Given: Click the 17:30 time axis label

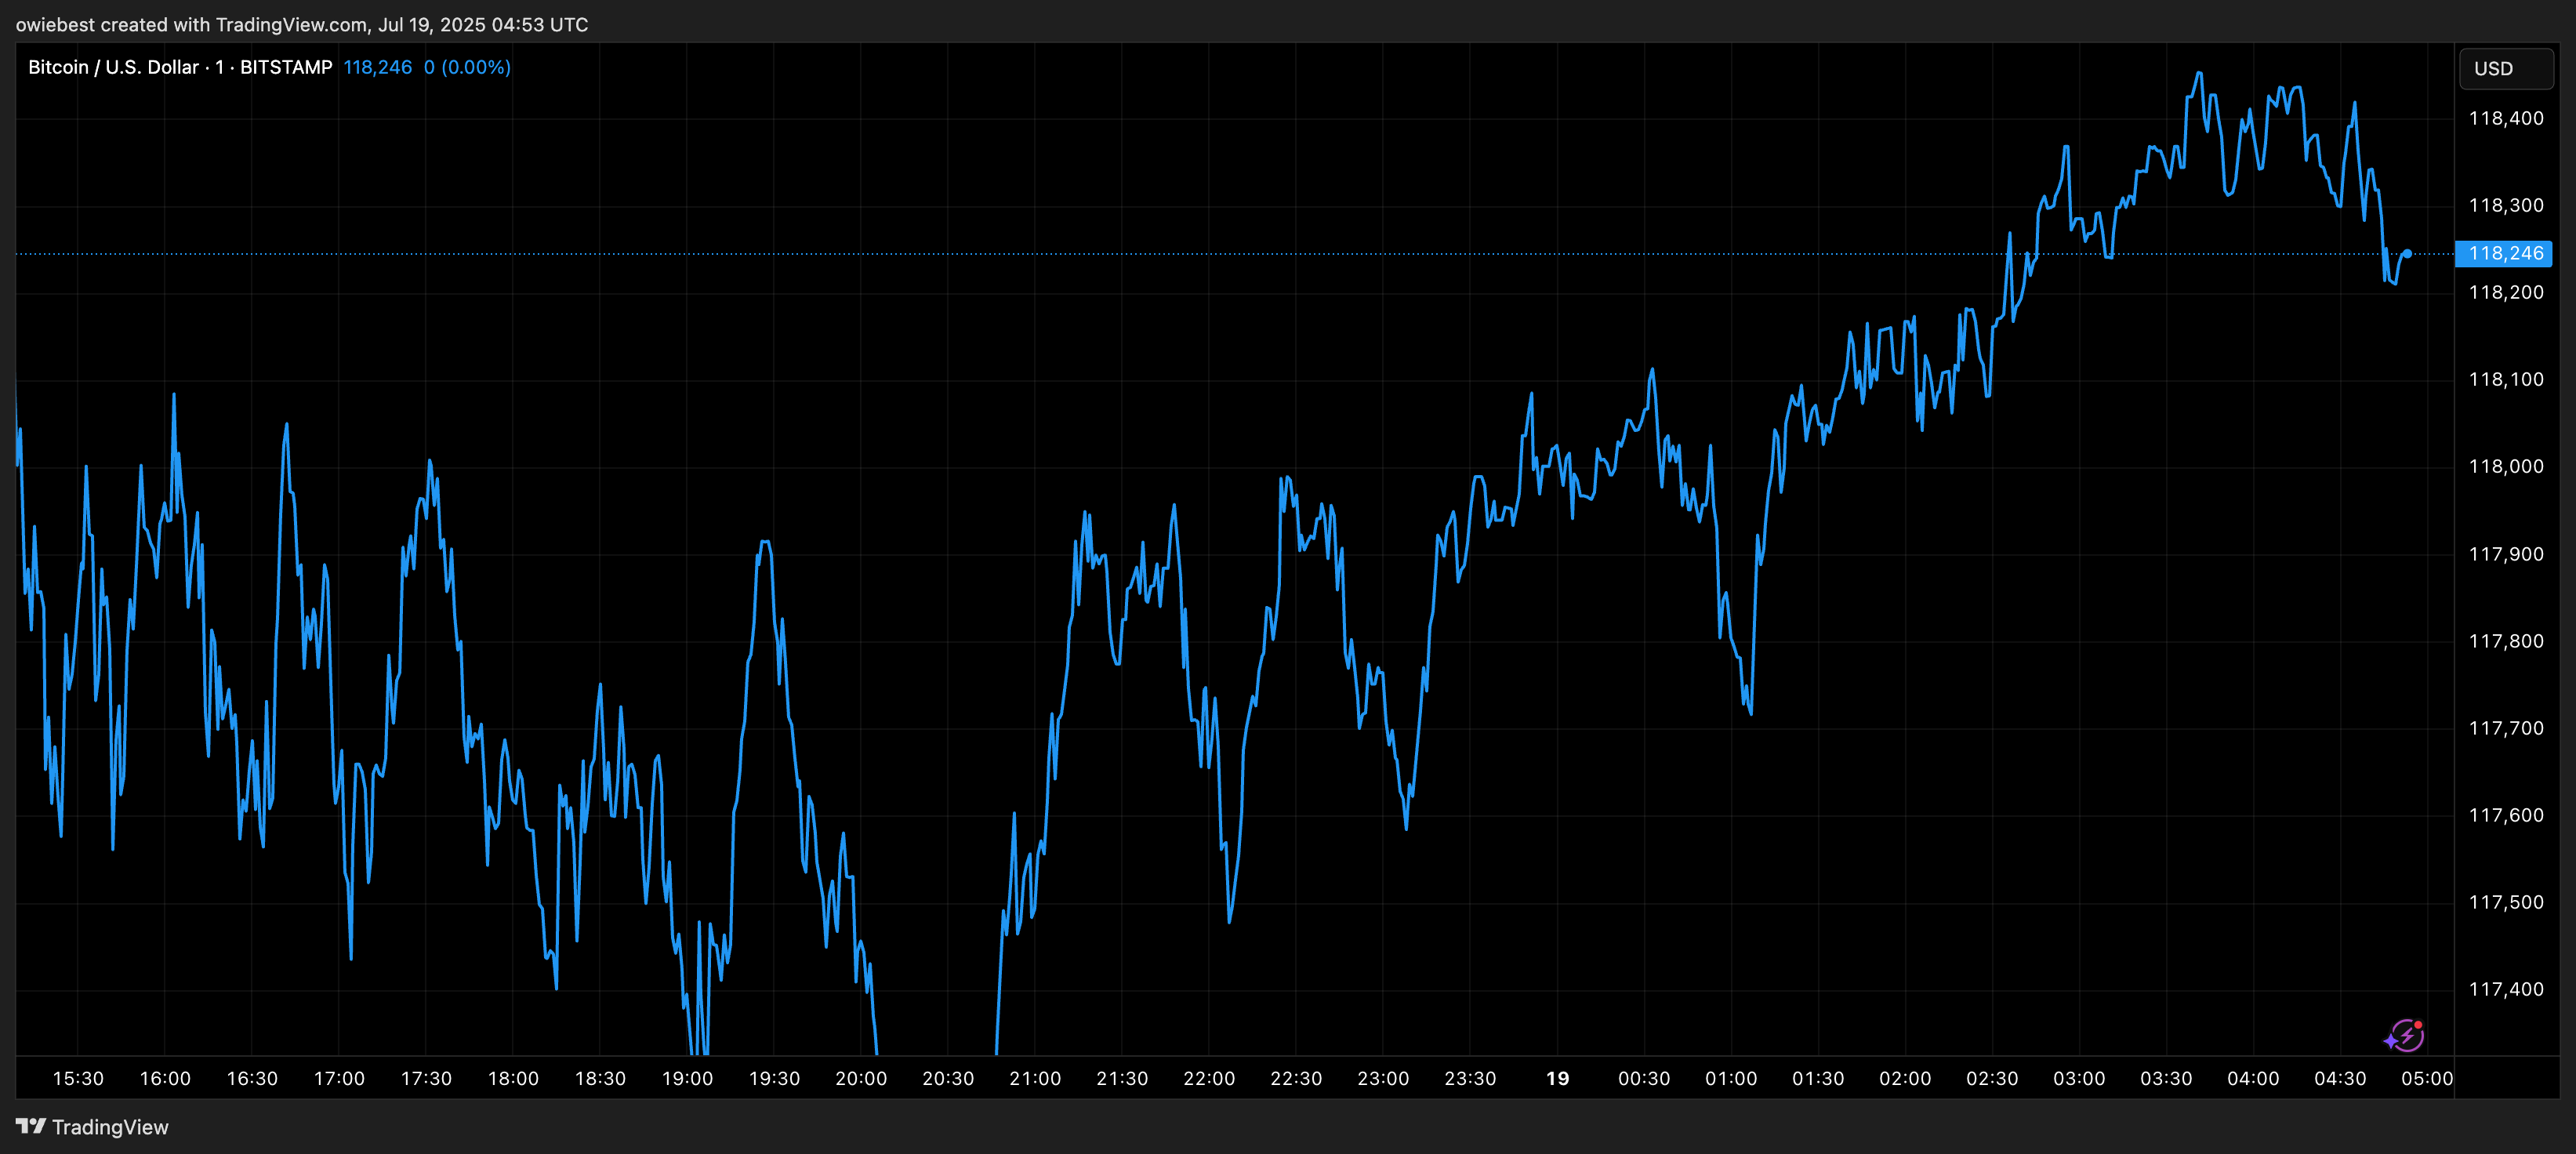Looking at the screenshot, I should 426,1079.
